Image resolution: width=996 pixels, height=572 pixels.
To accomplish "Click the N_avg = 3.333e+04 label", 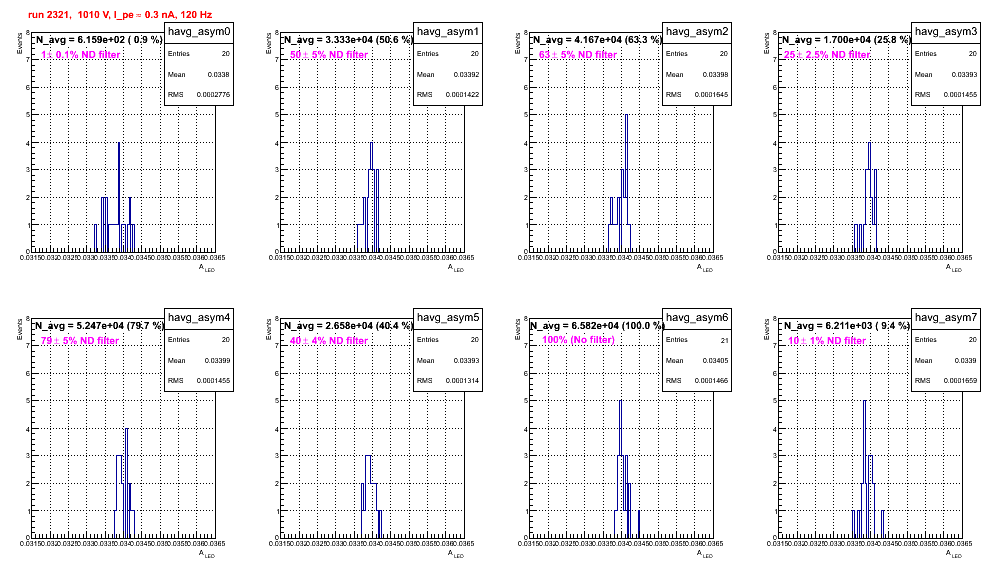I will coord(347,40).
